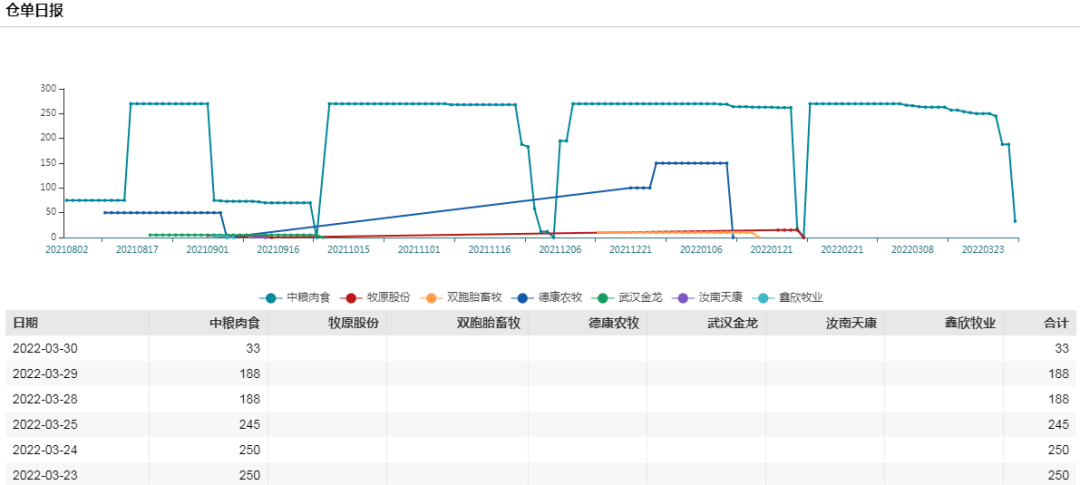This screenshot has width=1080, height=485.
Task: Click the 2022-03-23 date cell
Action: point(45,475)
